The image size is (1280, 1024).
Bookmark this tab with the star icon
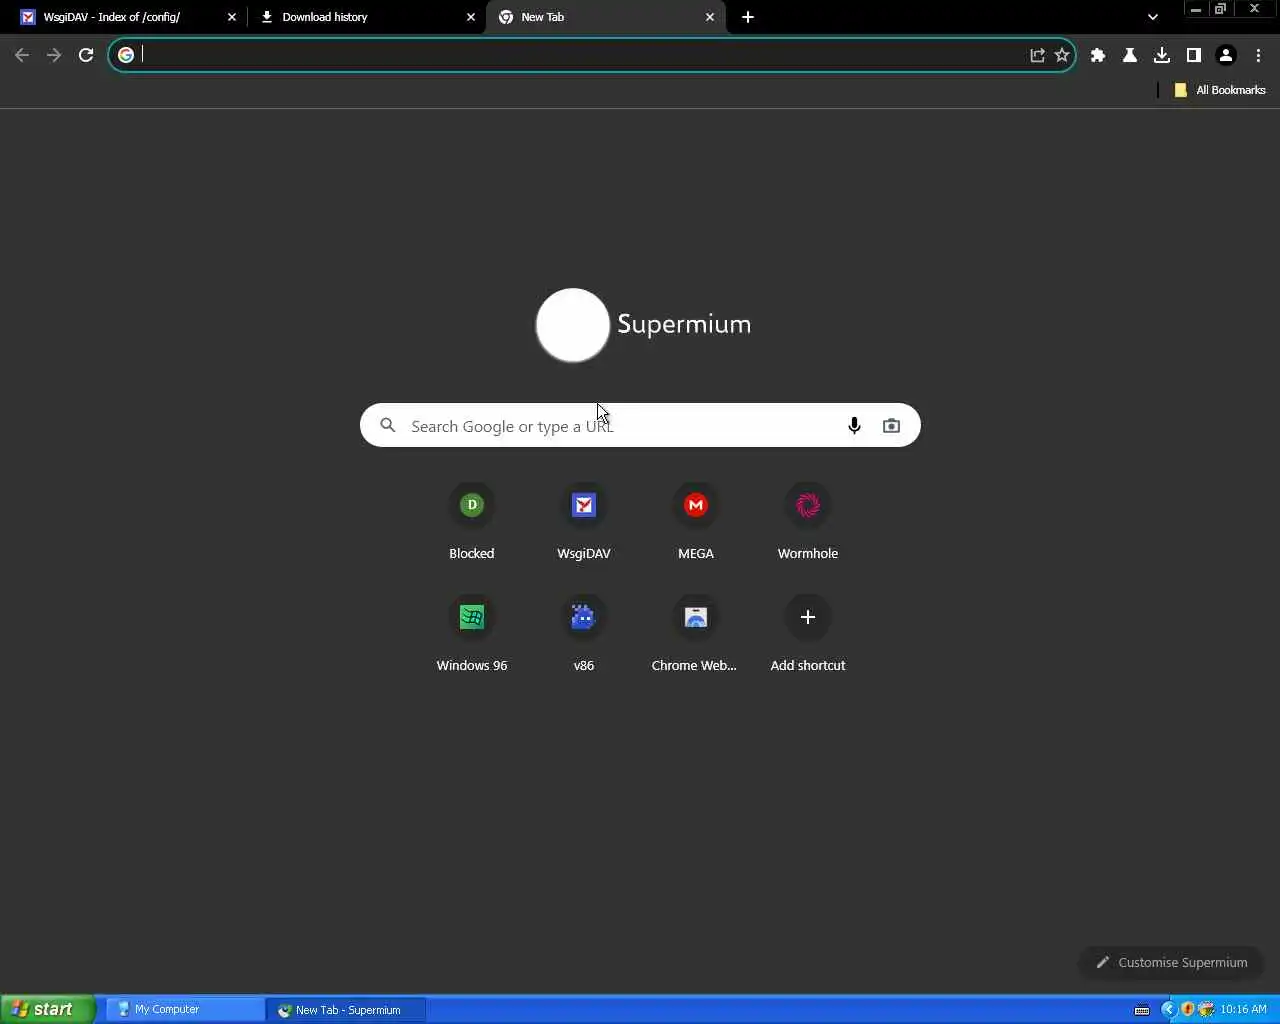click(x=1062, y=55)
